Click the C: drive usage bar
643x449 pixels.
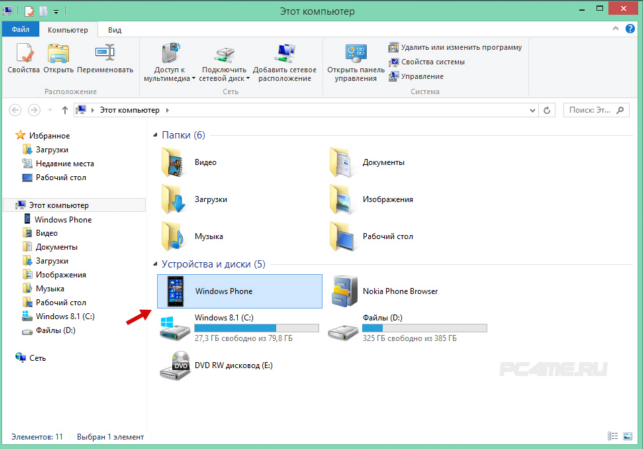pos(256,328)
